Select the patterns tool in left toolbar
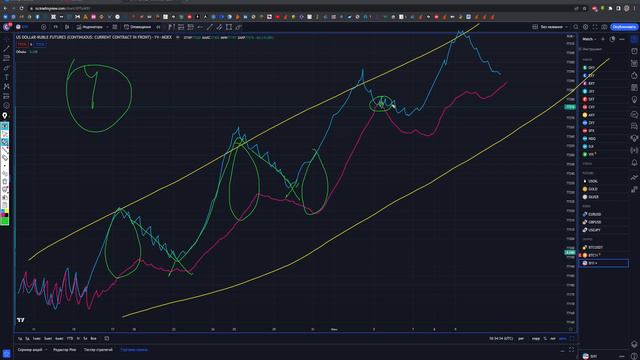This screenshot has width=640, height=360. tap(6, 87)
